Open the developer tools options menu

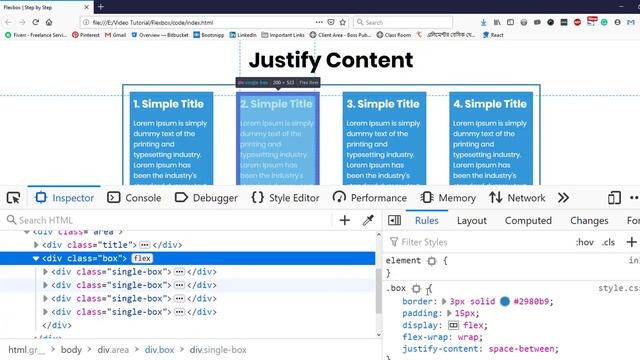point(634,198)
